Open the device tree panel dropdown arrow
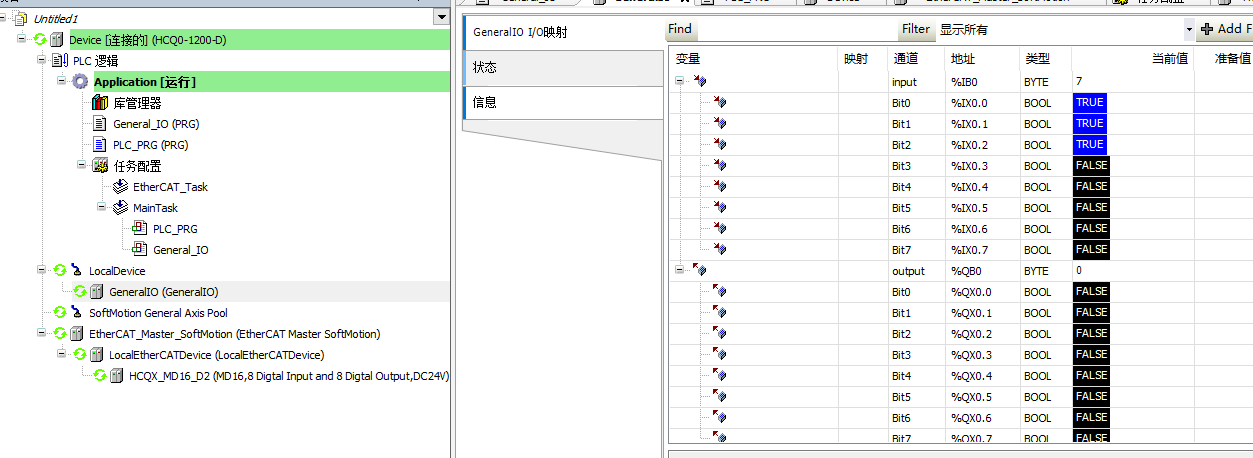The width and height of the screenshot is (1253, 458). pyautogui.click(x=441, y=17)
